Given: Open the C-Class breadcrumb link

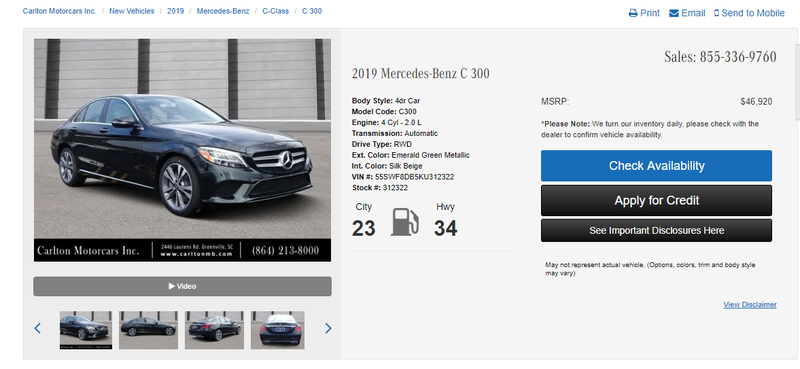Looking at the screenshot, I should 276,11.
